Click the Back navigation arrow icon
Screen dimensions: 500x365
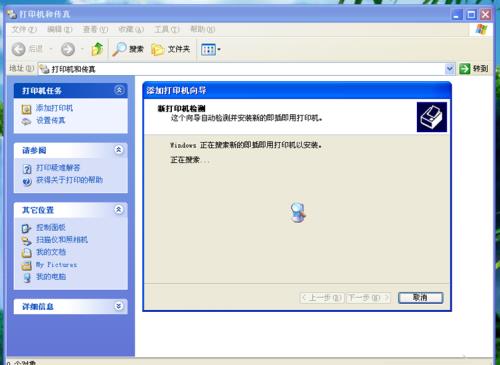point(19,49)
